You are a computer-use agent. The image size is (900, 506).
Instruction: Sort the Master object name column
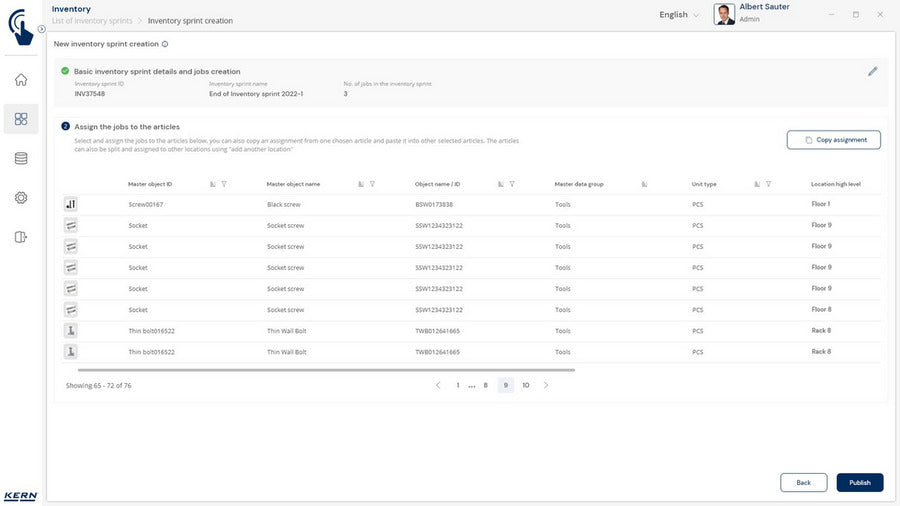[x=361, y=184]
